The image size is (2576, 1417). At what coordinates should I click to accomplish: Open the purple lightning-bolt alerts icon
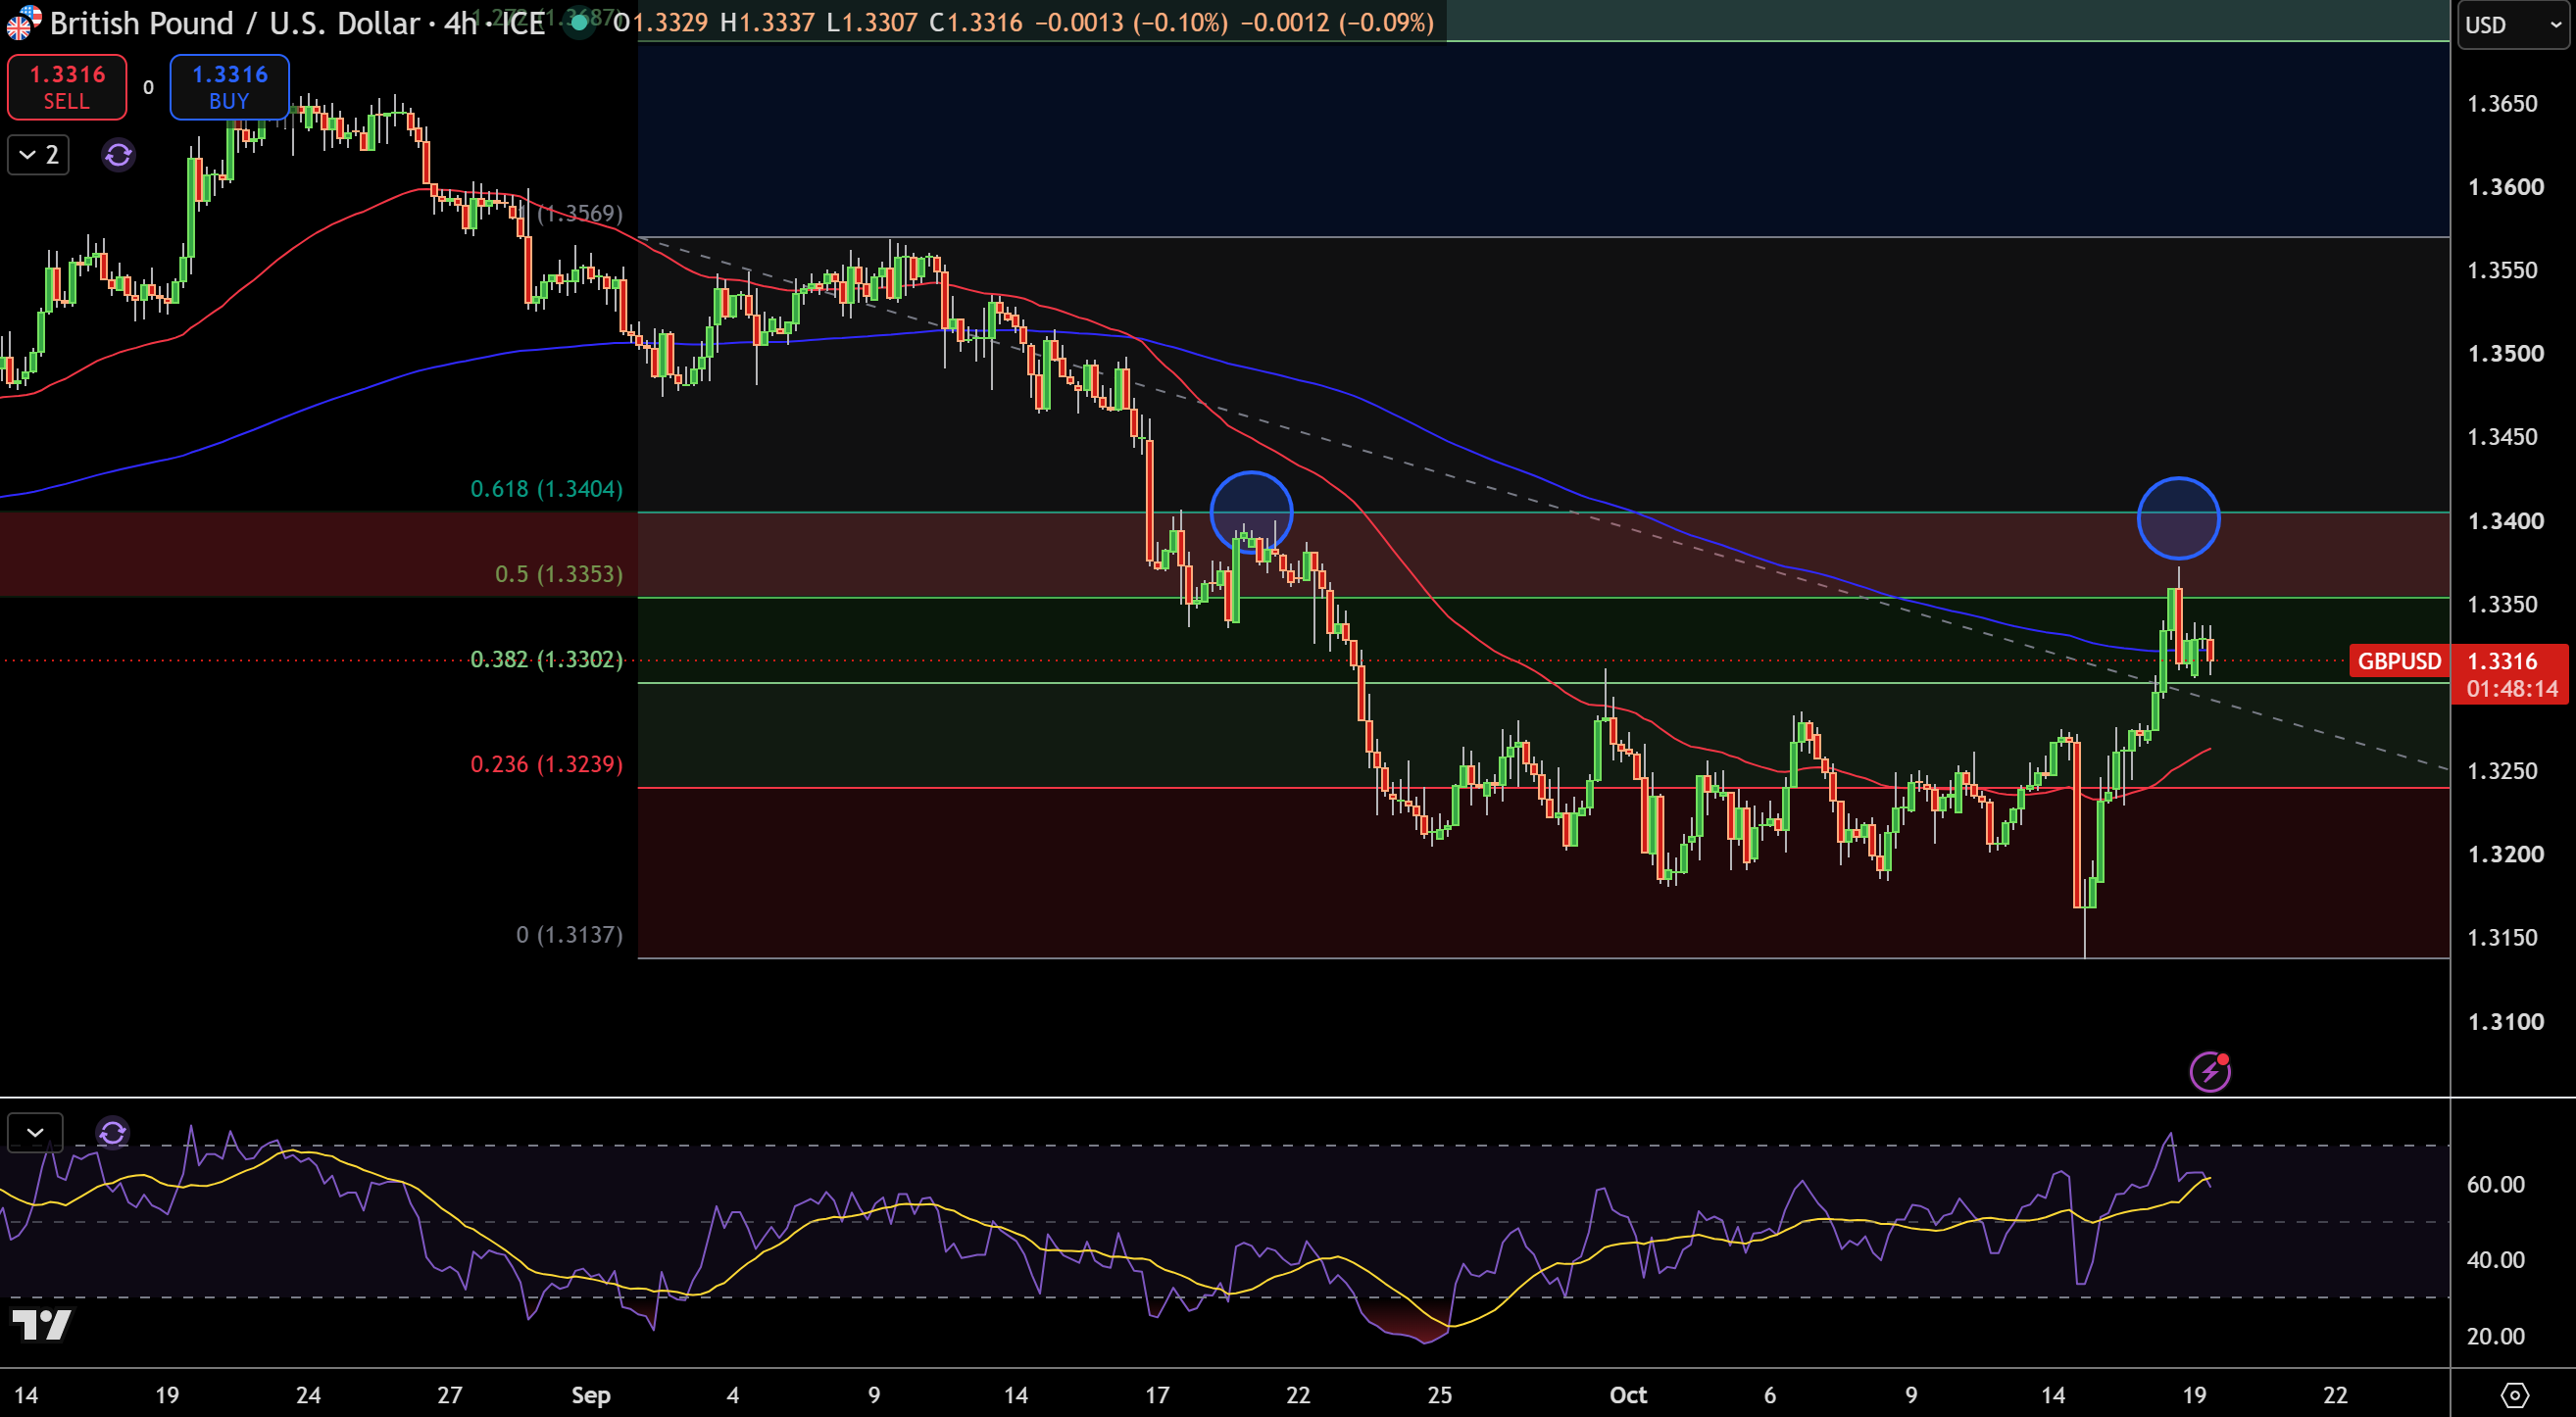click(x=2210, y=1072)
